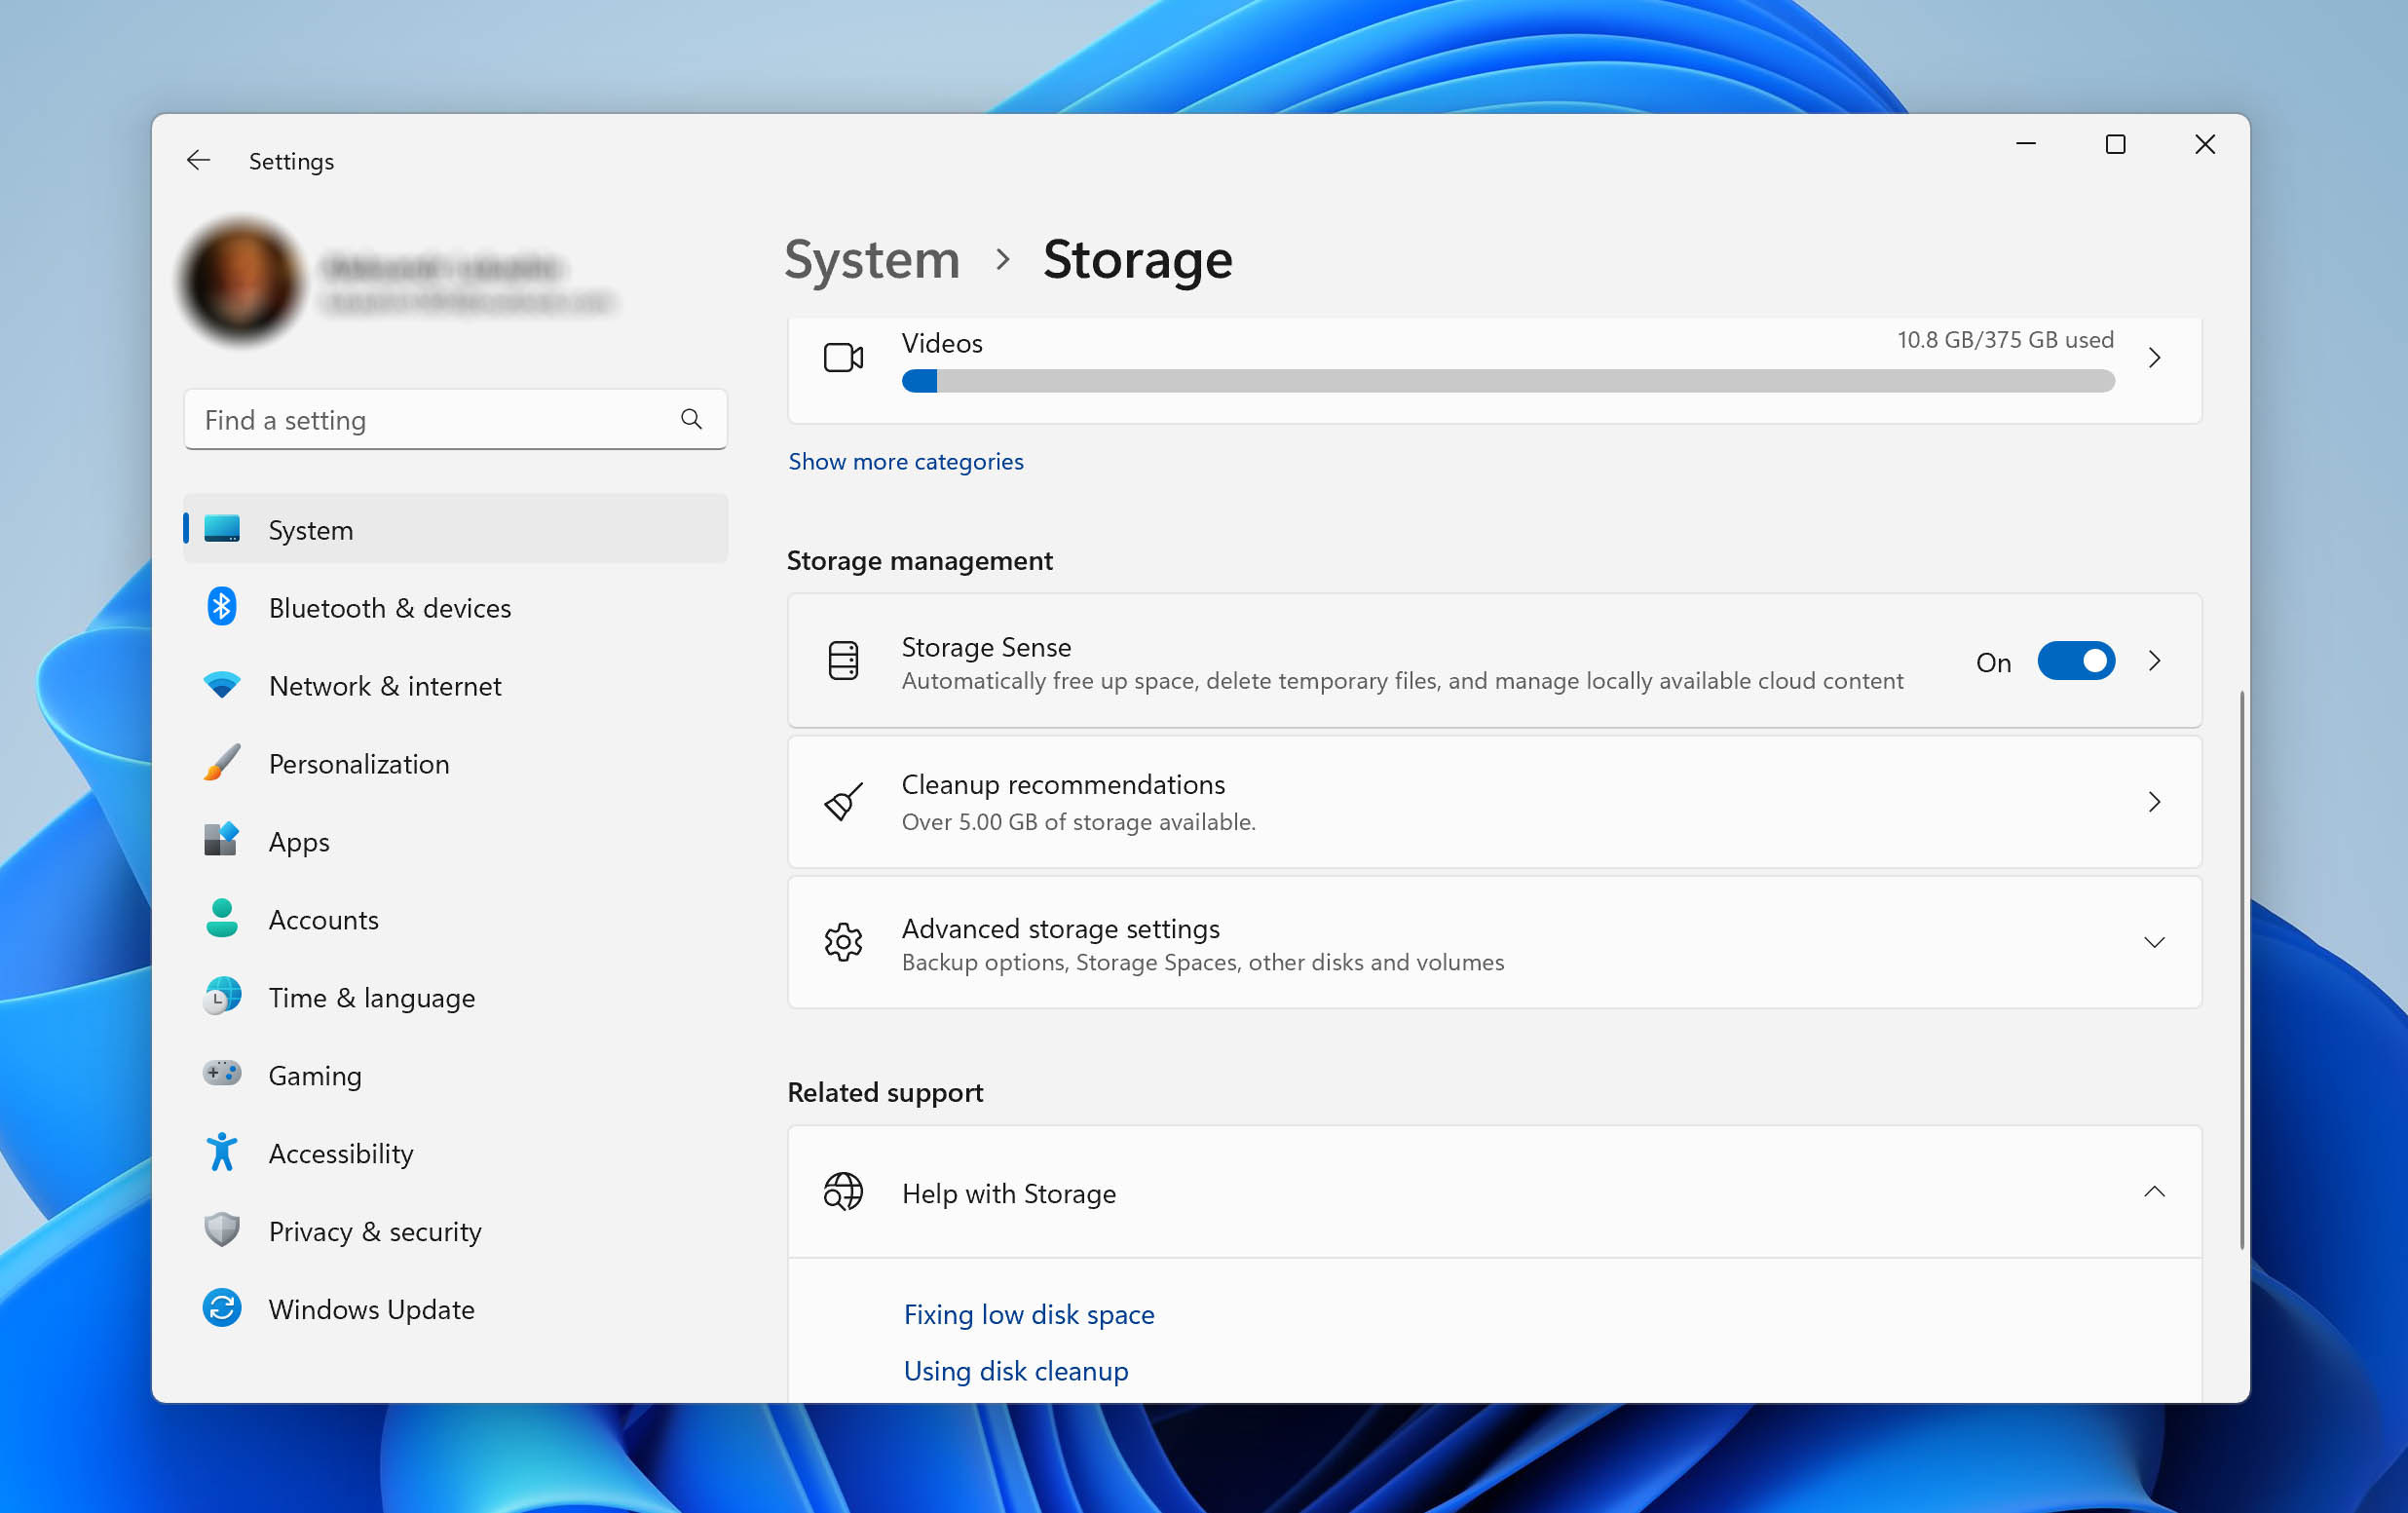
Task: Click the Help with Storage title
Action: click(x=1009, y=1193)
